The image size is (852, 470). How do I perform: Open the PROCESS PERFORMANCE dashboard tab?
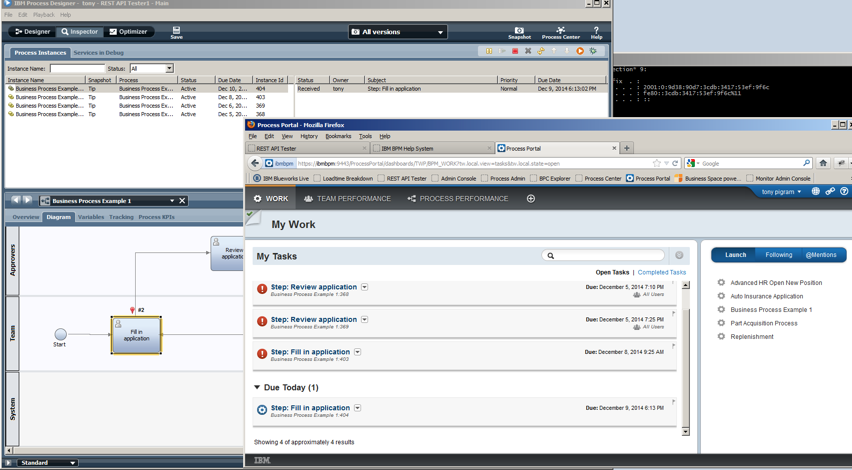(x=458, y=199)
